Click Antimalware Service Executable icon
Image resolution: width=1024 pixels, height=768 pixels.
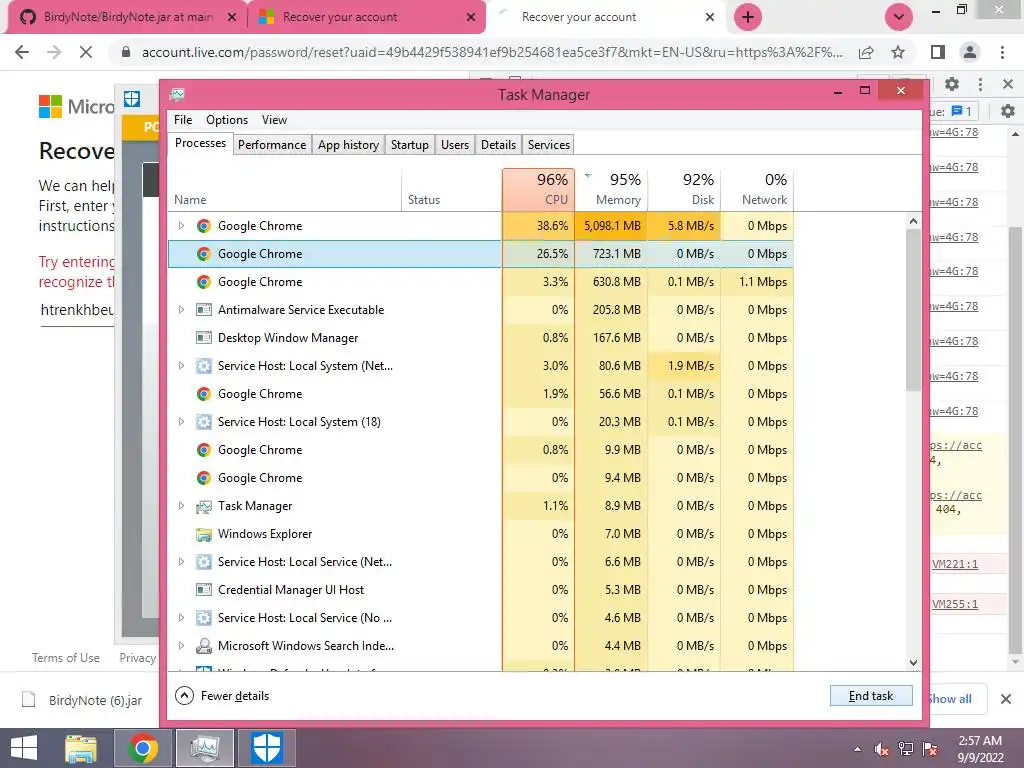tap(204, 310)
